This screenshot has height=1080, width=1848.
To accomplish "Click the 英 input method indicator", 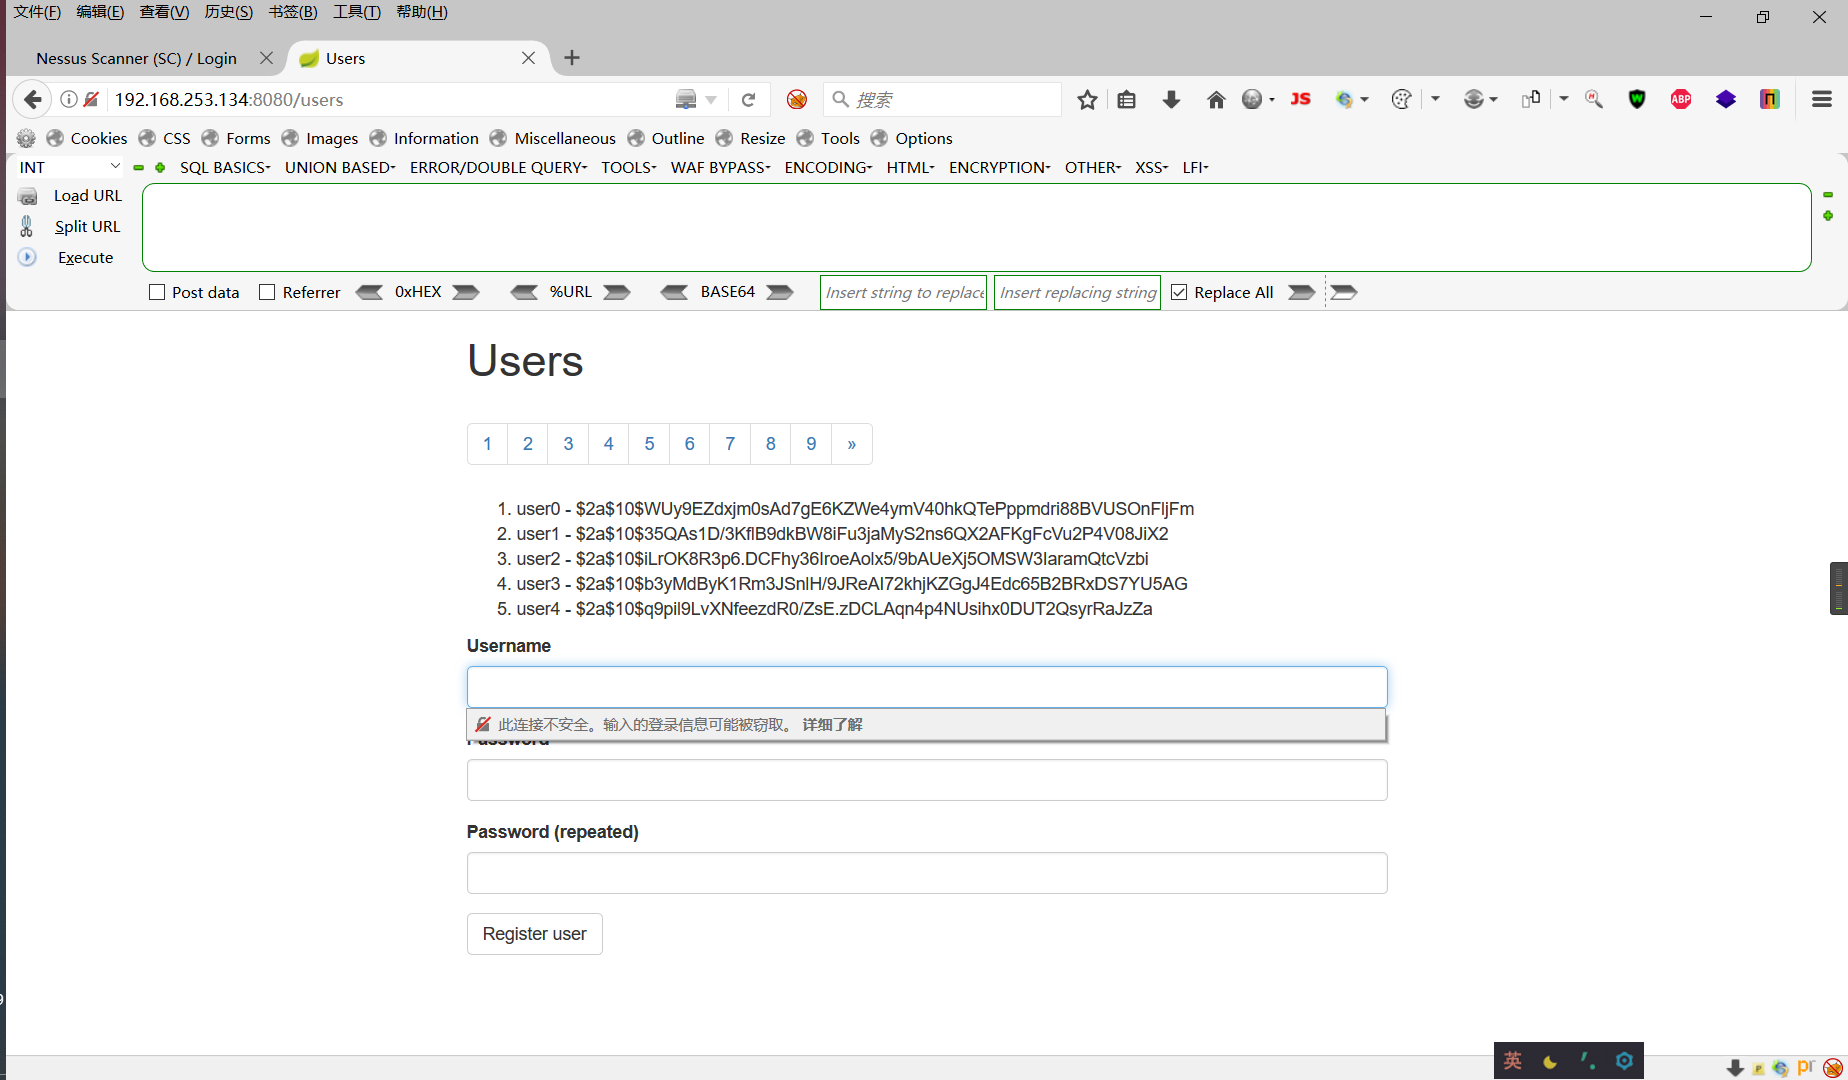I will (1512, 1061).
